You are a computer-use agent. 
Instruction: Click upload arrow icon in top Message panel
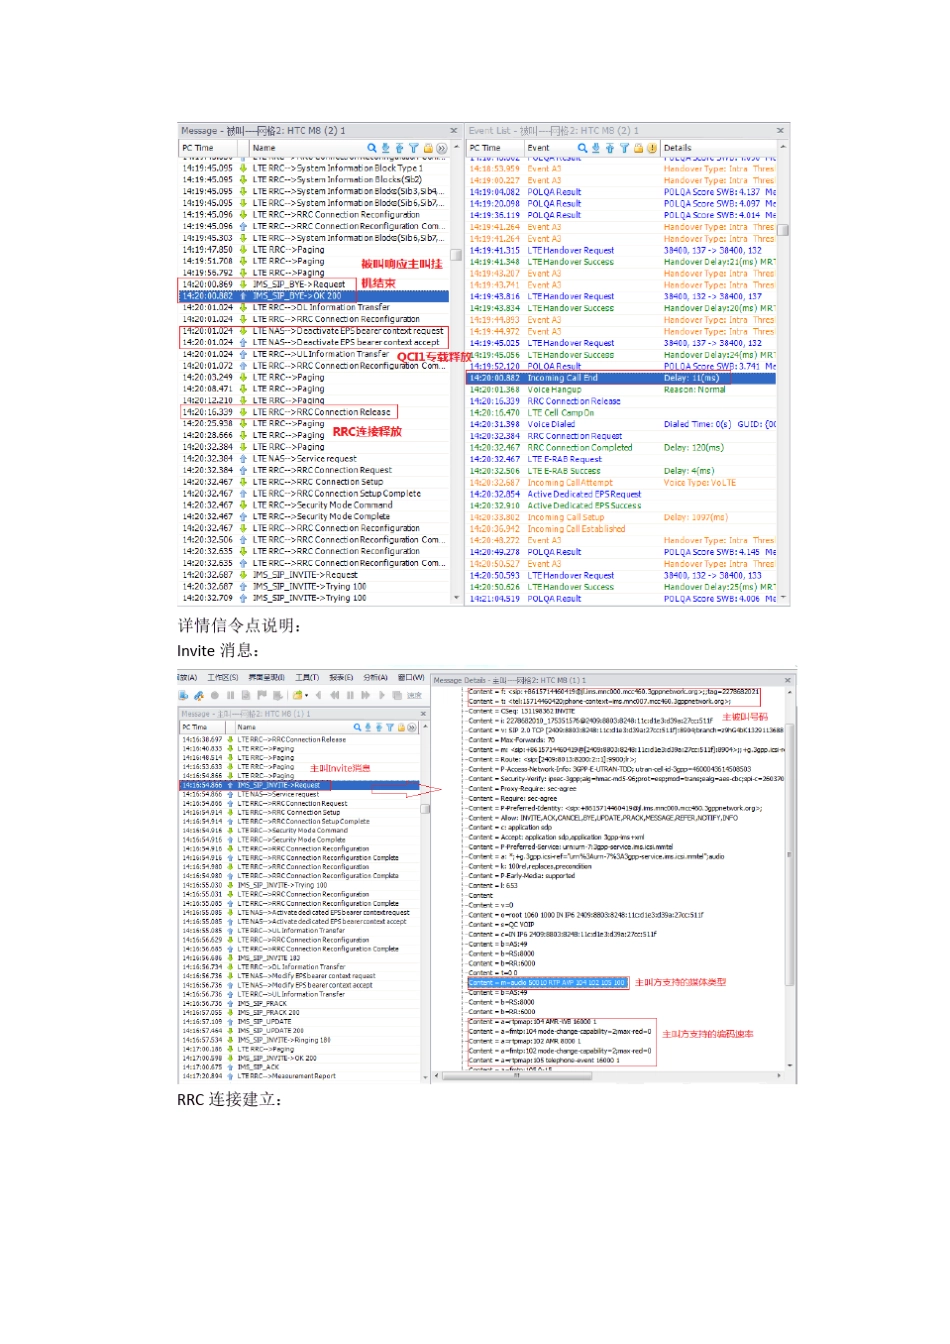click(x=399, y=147)
